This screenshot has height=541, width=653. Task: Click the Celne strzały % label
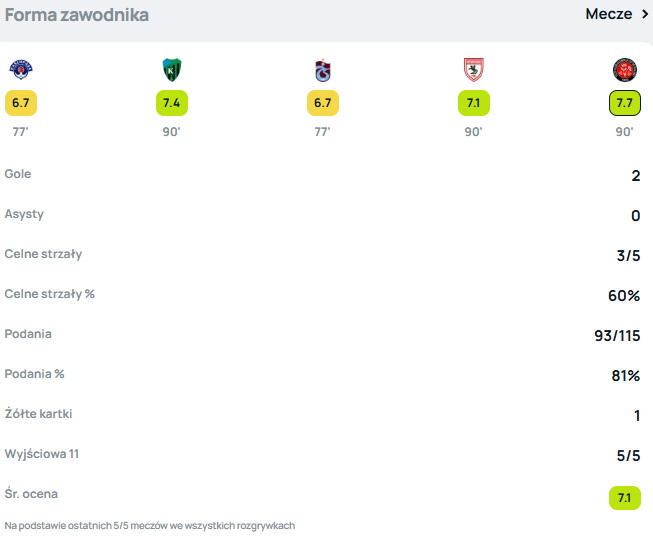(x=49, y=294)
